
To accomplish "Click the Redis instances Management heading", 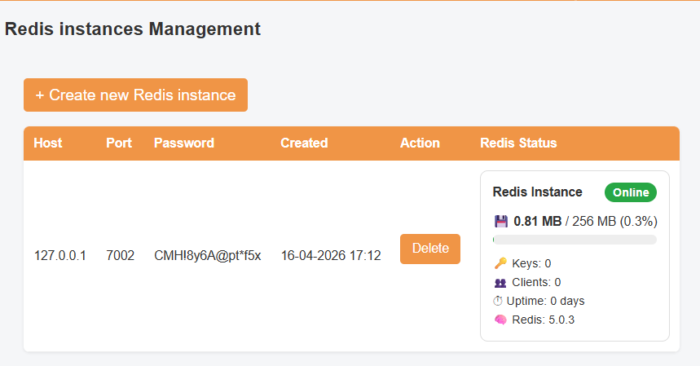I will (x=133, y=29).
